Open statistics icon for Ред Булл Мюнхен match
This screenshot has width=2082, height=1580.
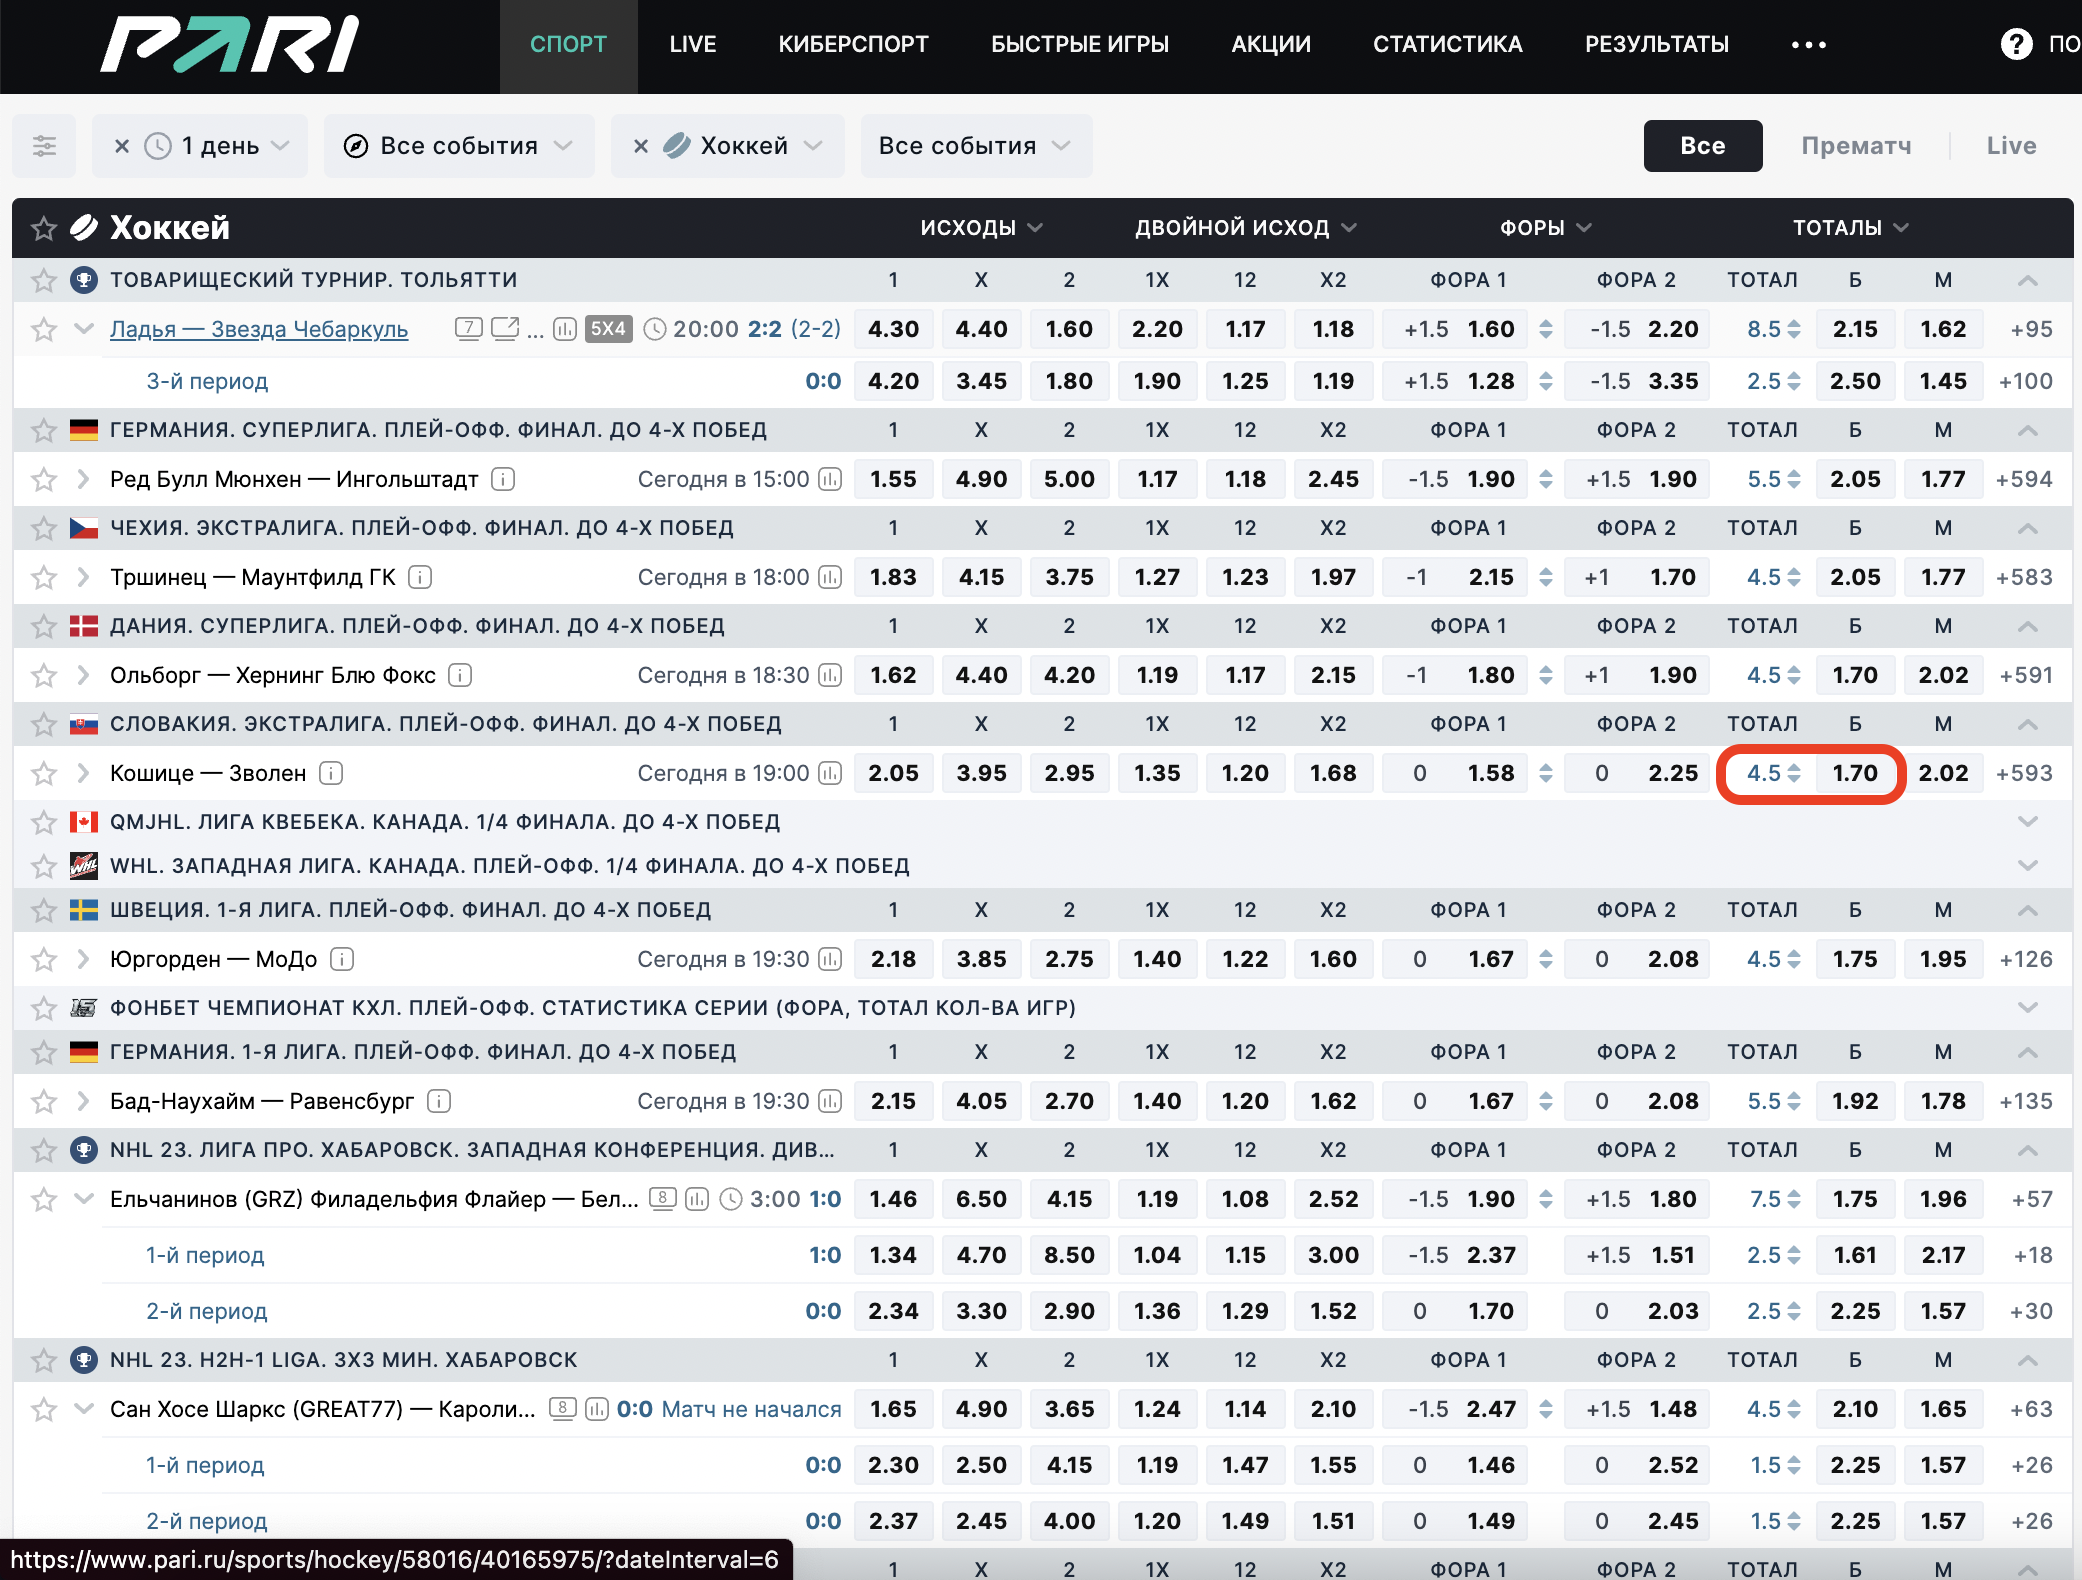point(830,479)
